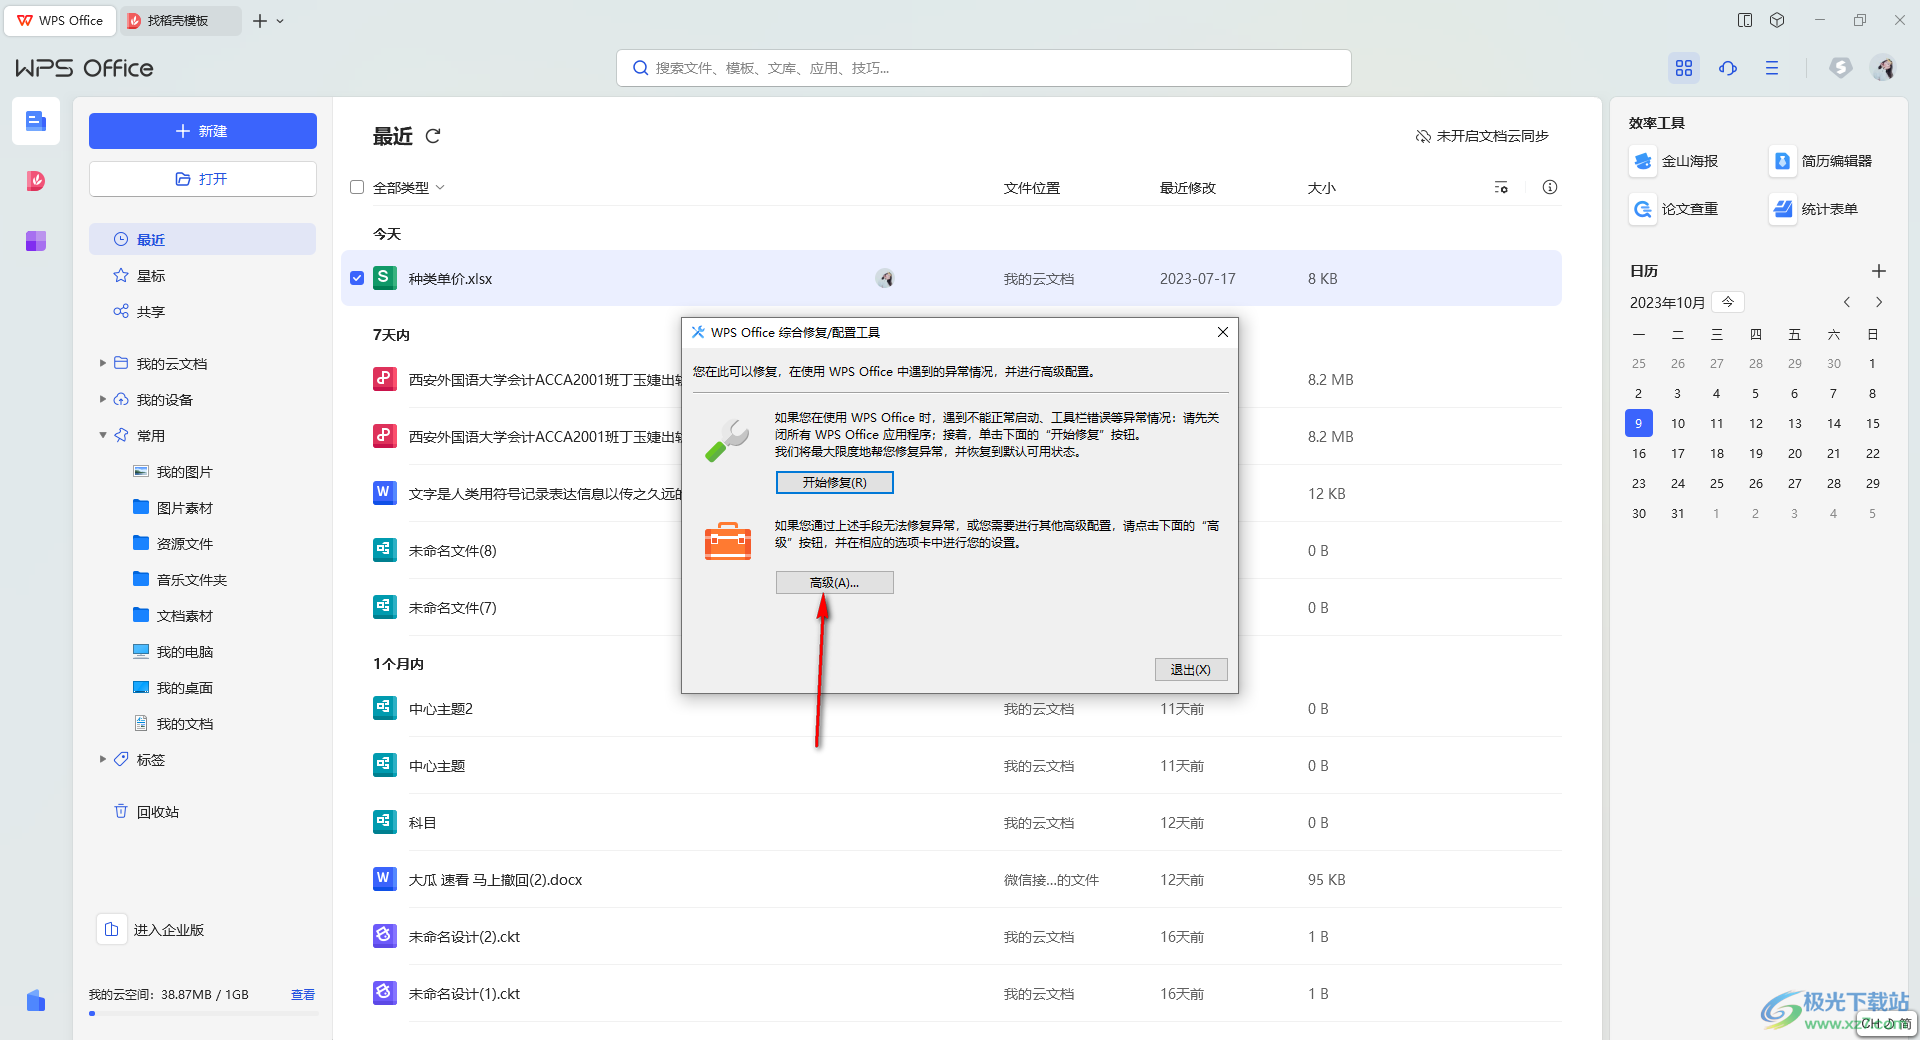Uncheck the 种类单价.xlsx file checkbox

pos(357,278)
